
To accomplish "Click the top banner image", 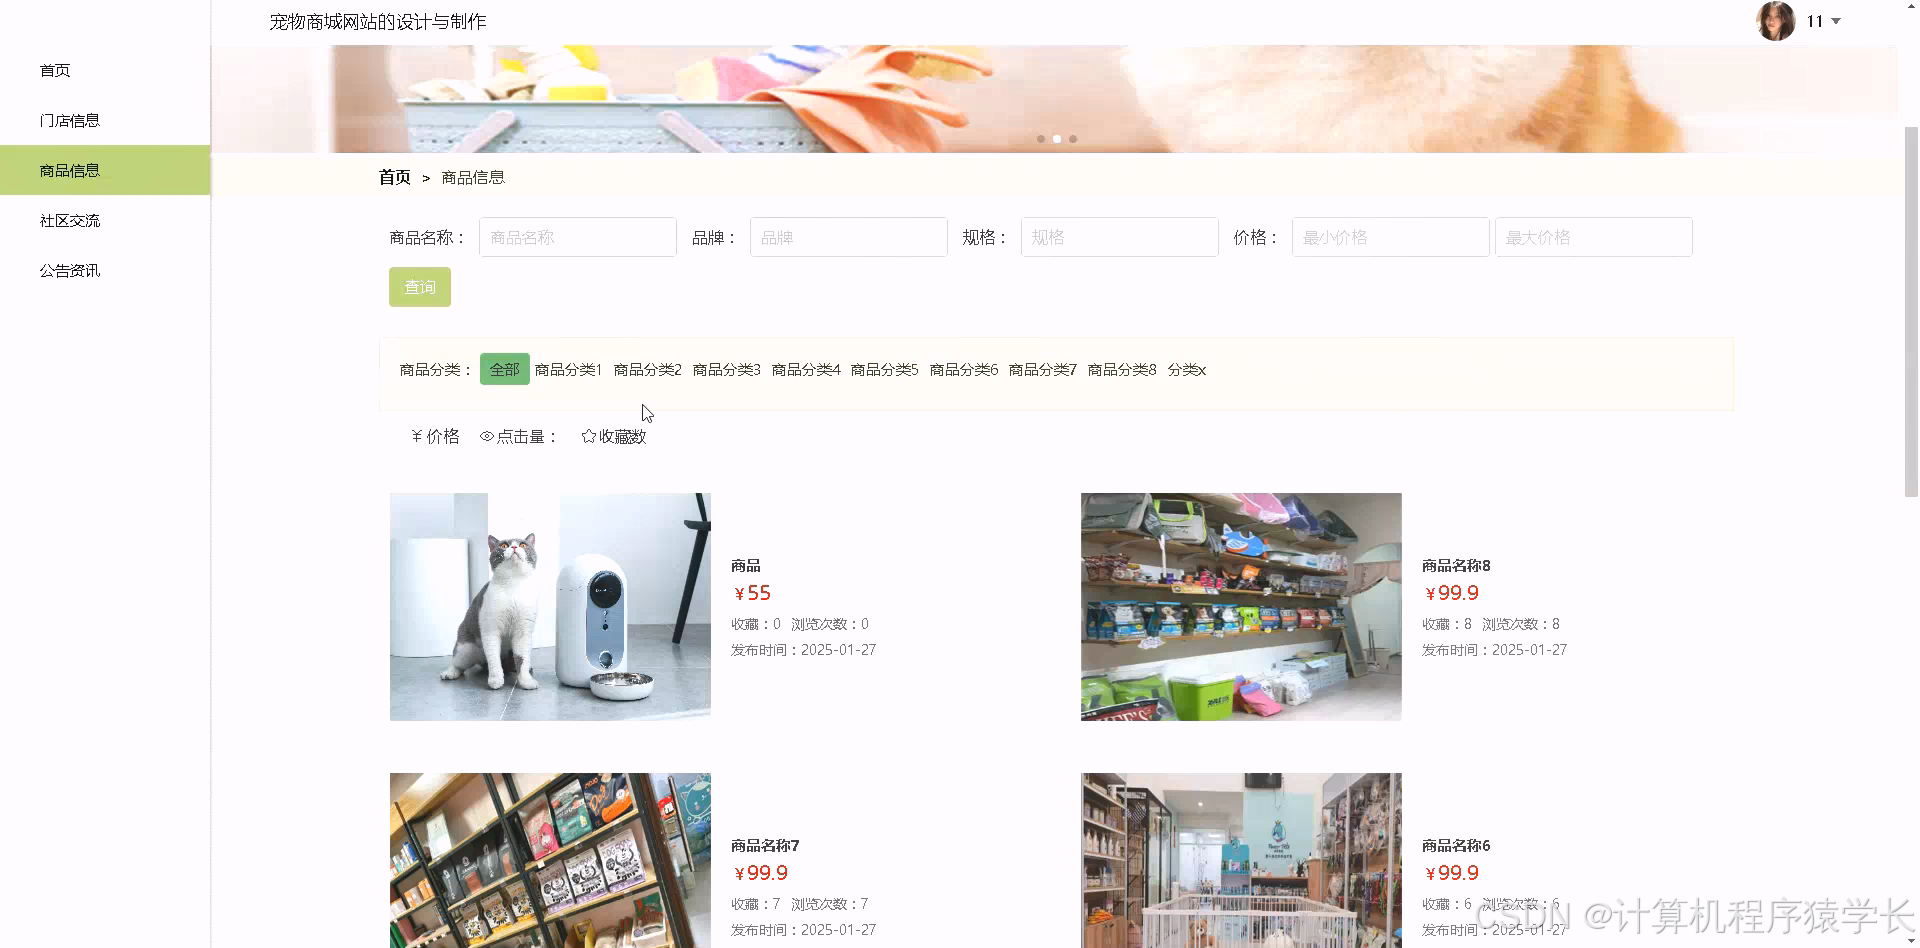I will pyautogui.click(x=1055, y=98).
